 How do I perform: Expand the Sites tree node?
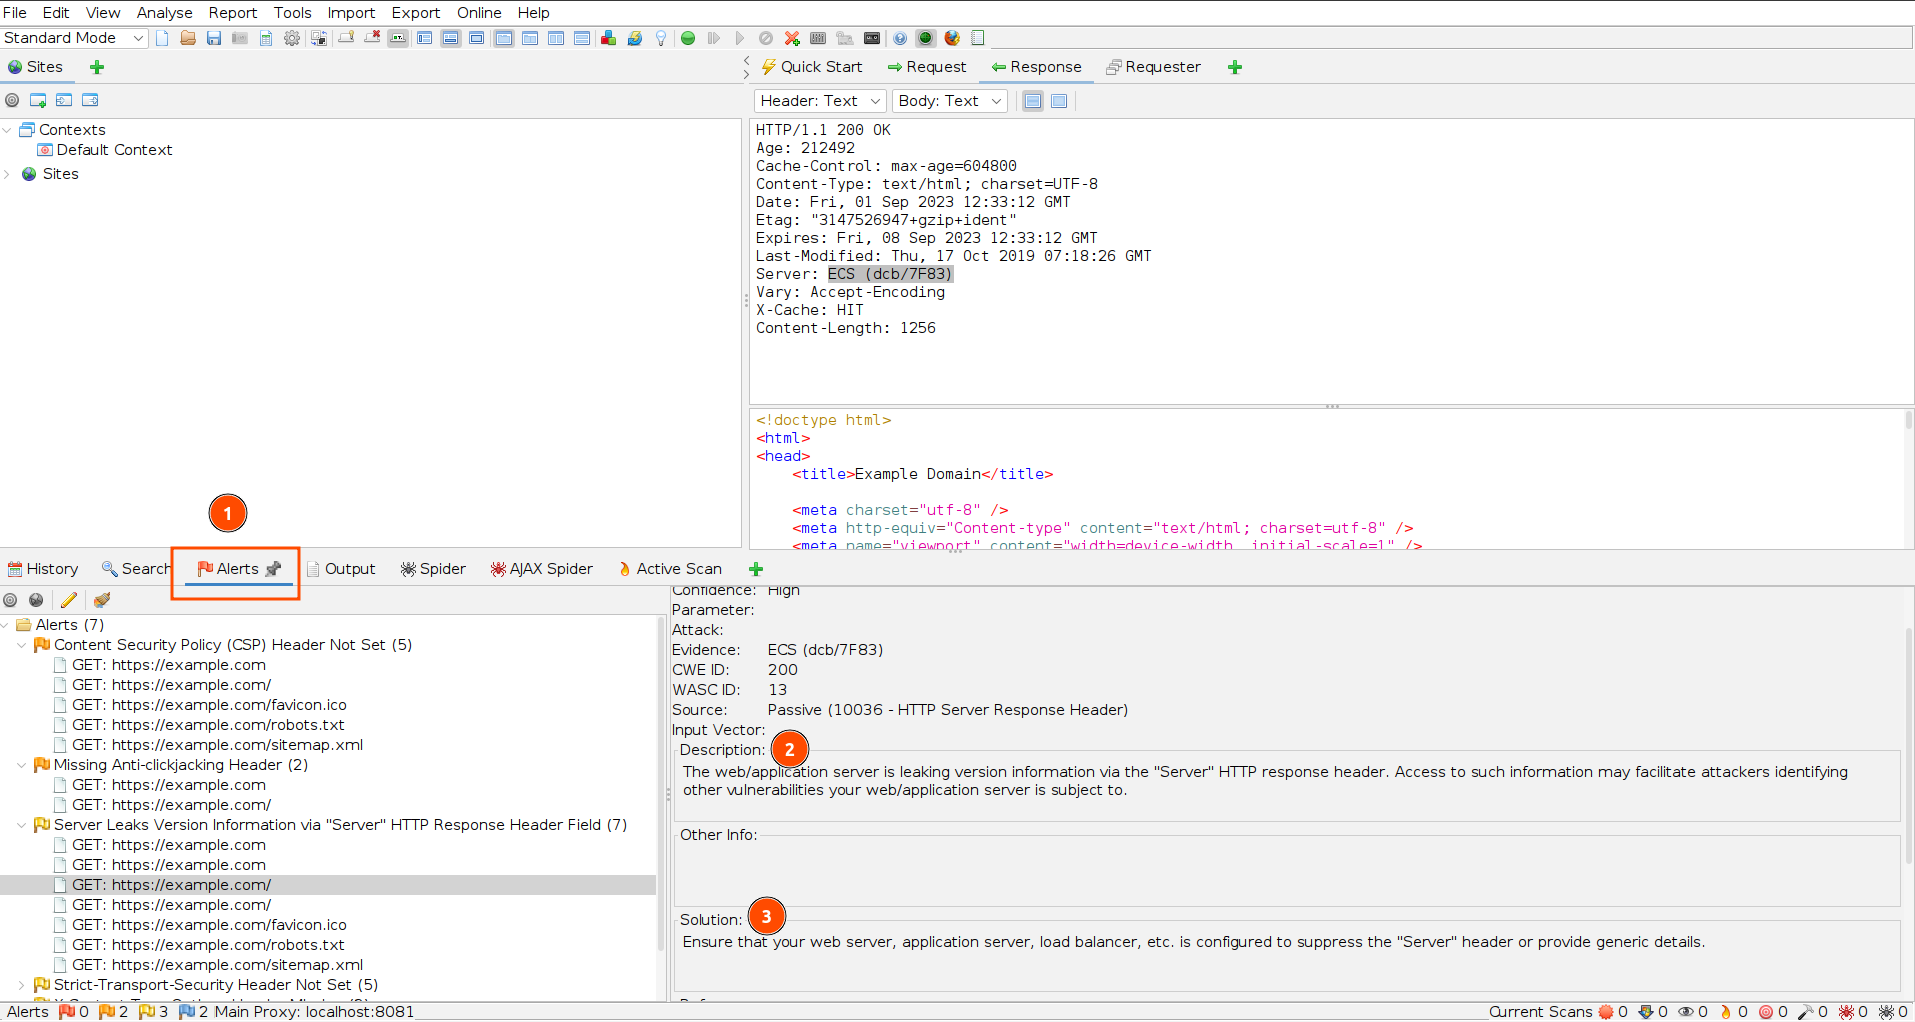coord(8,174)
